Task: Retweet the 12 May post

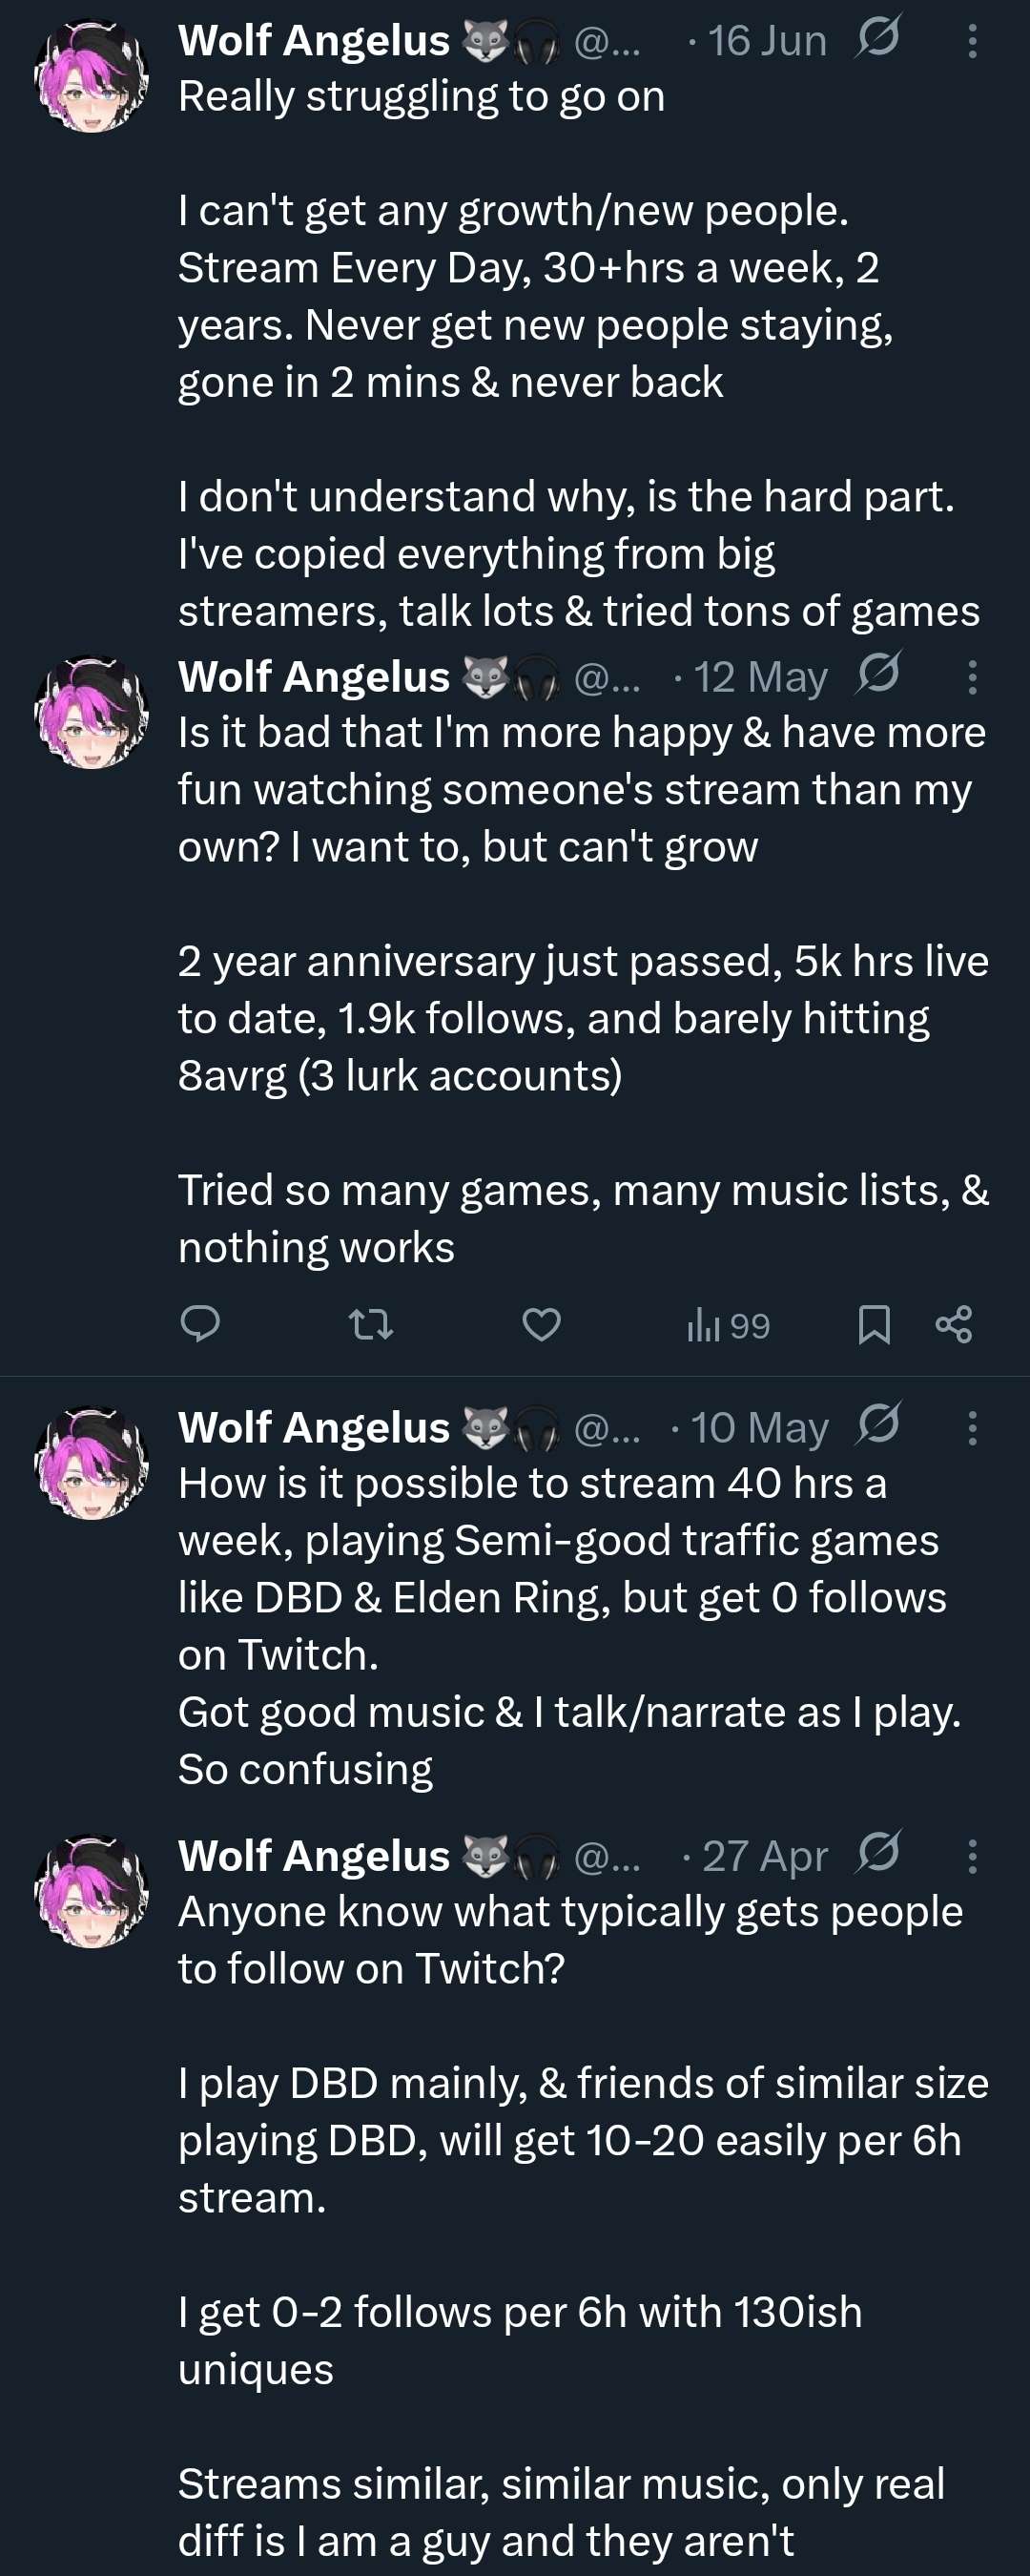Action: point(370,1324)
